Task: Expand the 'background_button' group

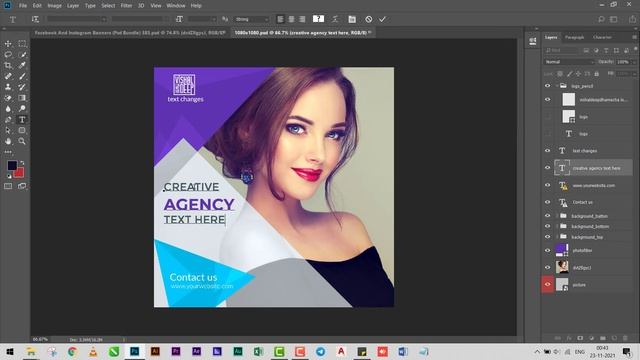Action: pos(557,216)
